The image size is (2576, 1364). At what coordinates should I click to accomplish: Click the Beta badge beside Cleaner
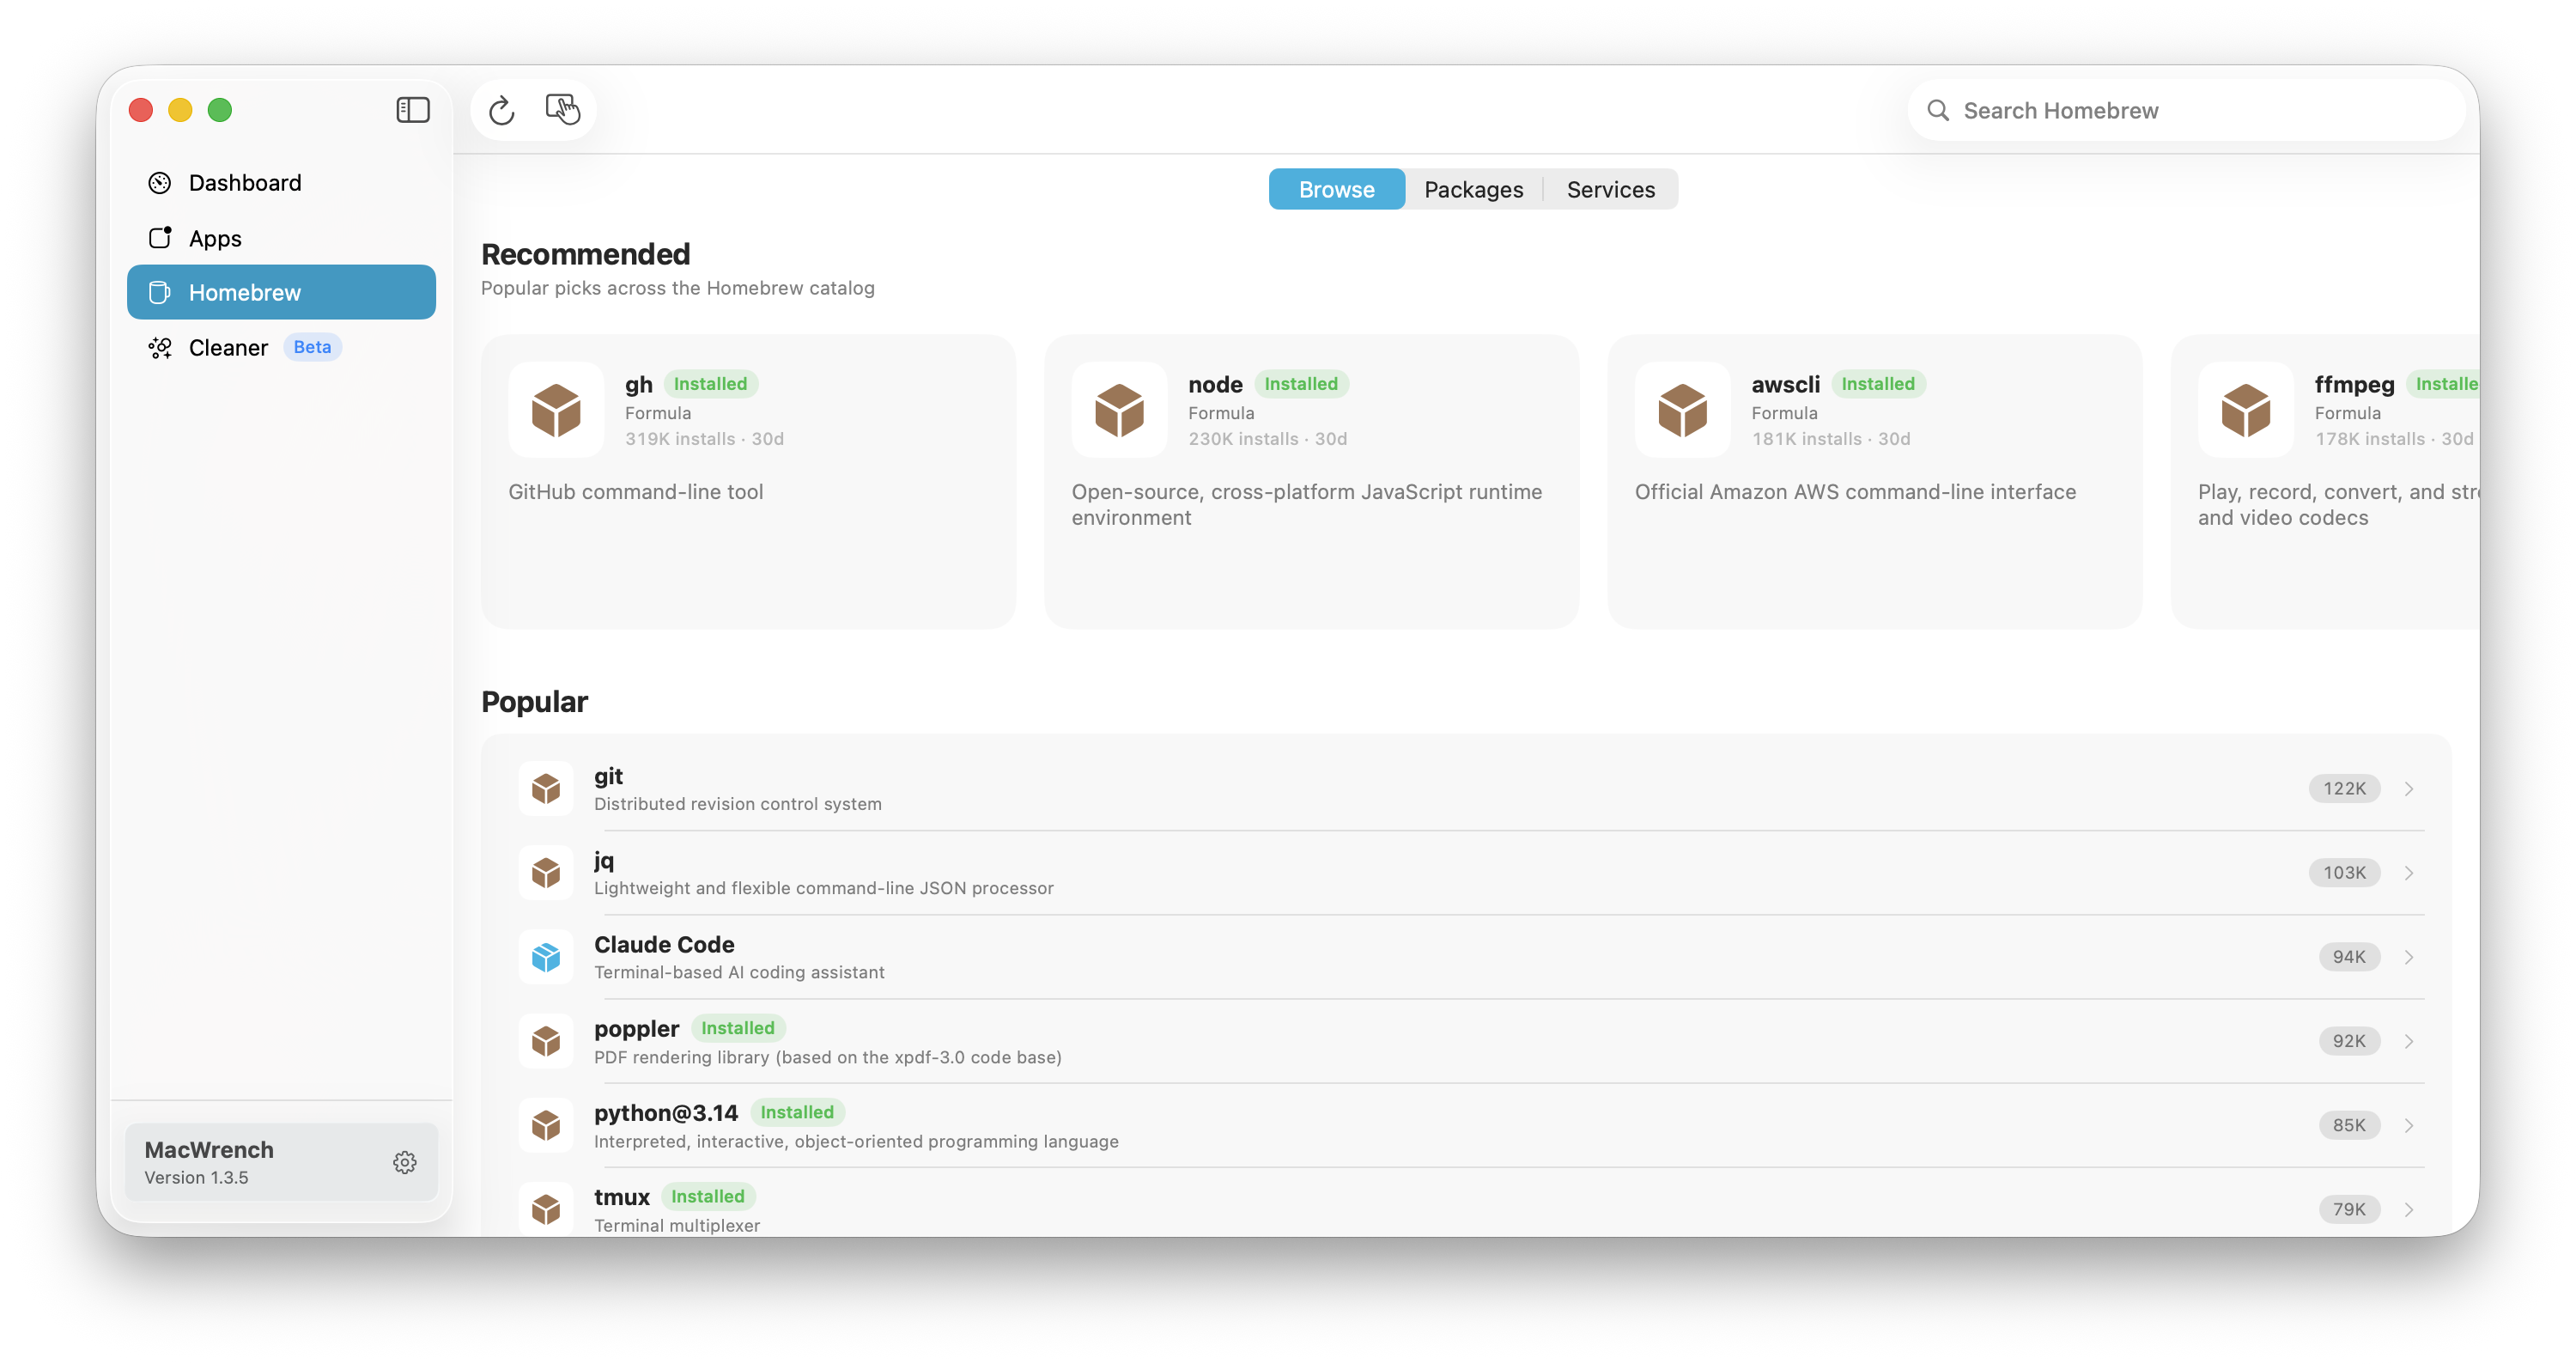point(312,347)
